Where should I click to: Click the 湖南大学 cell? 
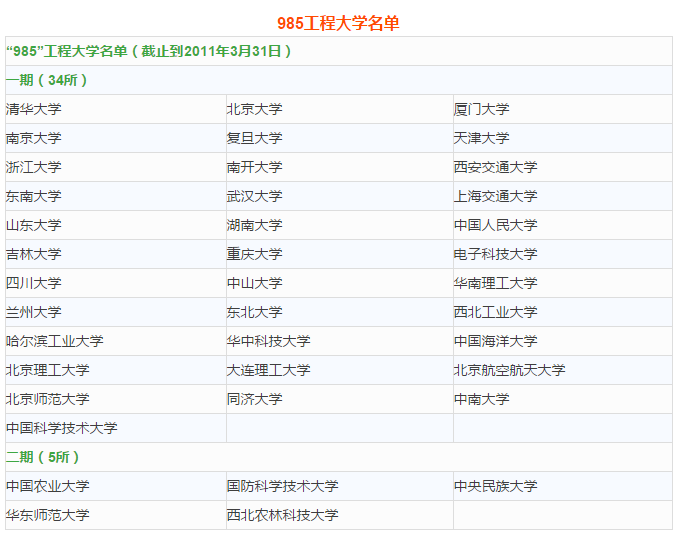pyautogui.click(x=340, y=225)
